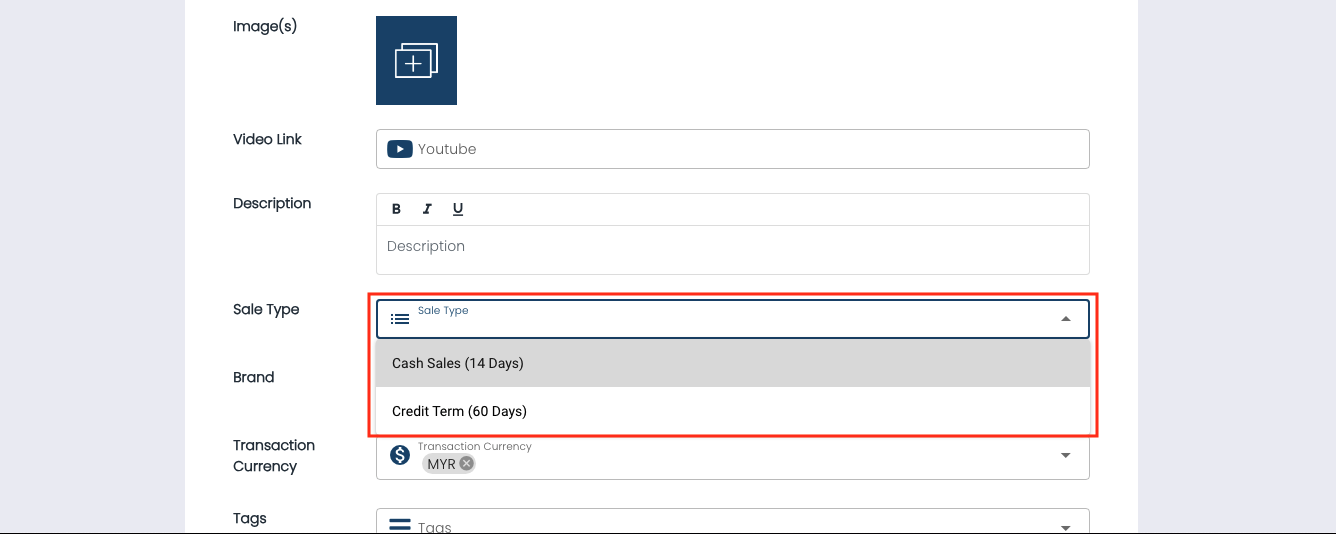This screenshot has height=534, width=1336.
Task: Remove the MYR currency chip
Action: point(466,464)
